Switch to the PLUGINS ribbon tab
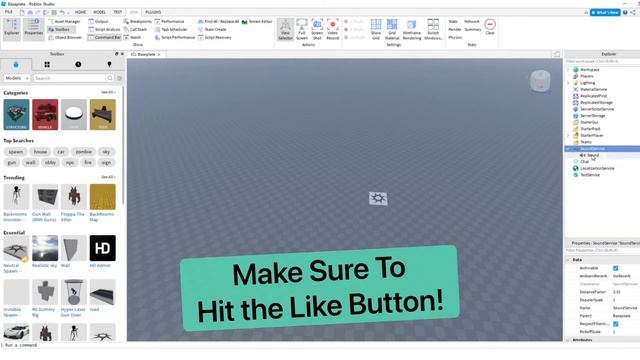The width and height of the screenshot is (640, 360). pos(153,12)
